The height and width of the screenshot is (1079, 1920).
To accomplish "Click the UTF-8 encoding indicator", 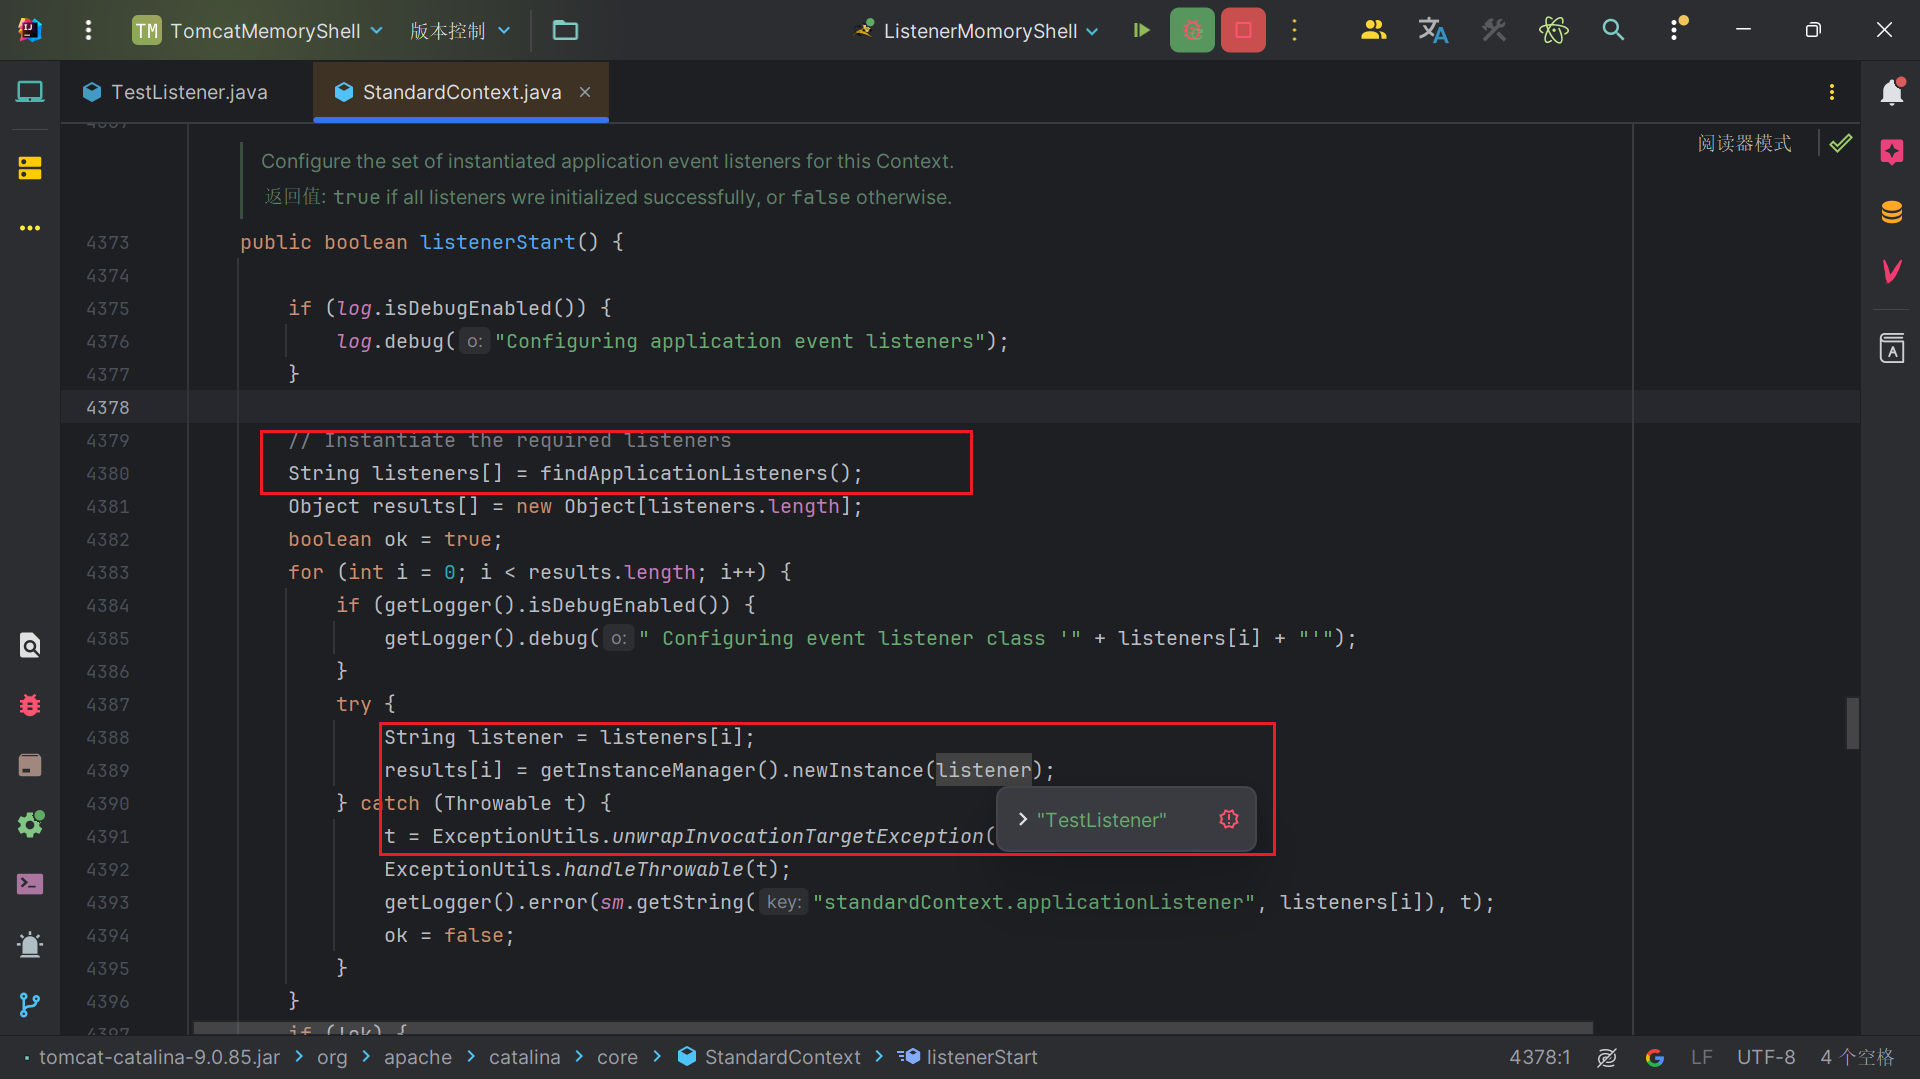I will [x=1766, y=1057].
